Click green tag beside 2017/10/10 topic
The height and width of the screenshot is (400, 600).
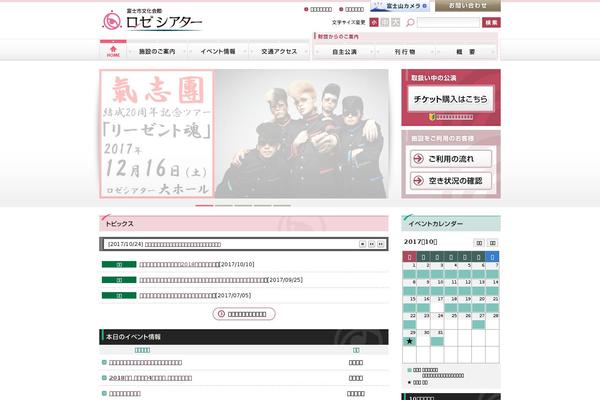pos(119,264)
